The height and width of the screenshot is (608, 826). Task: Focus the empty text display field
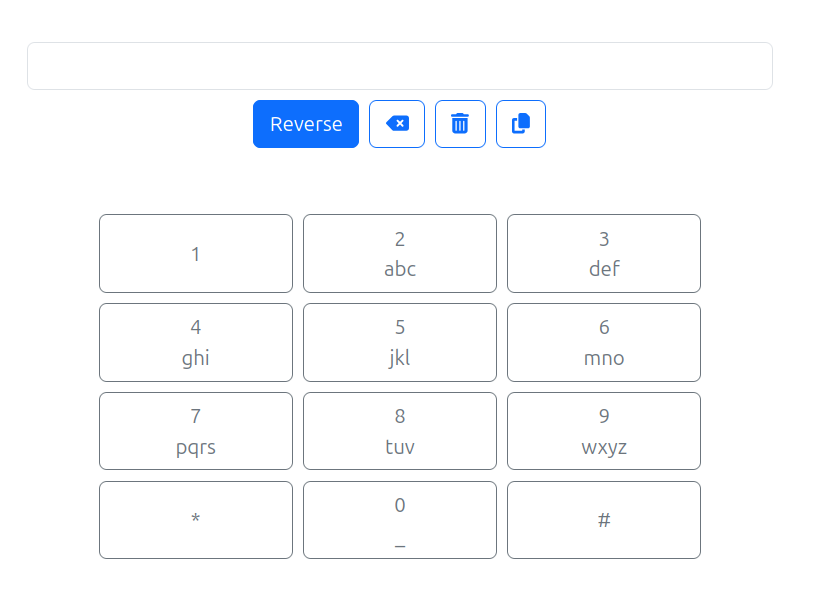tap(400, 66)
